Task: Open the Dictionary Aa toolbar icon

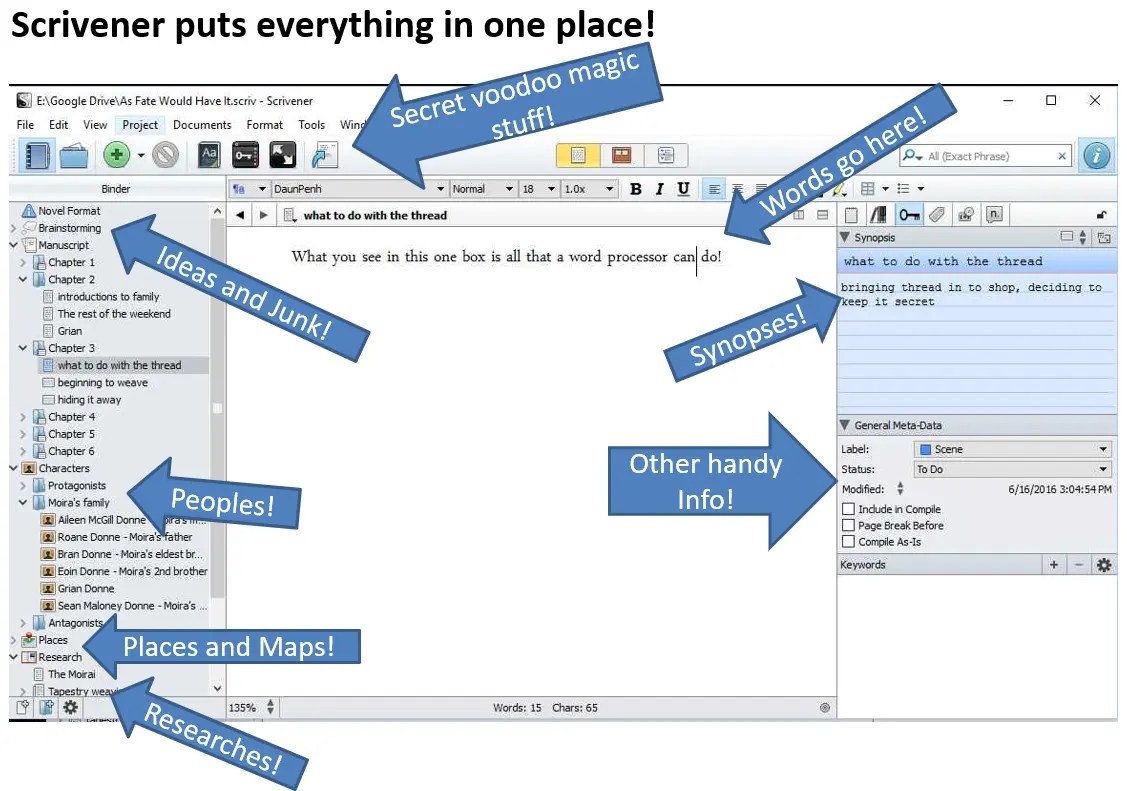Action: point(209,154)
